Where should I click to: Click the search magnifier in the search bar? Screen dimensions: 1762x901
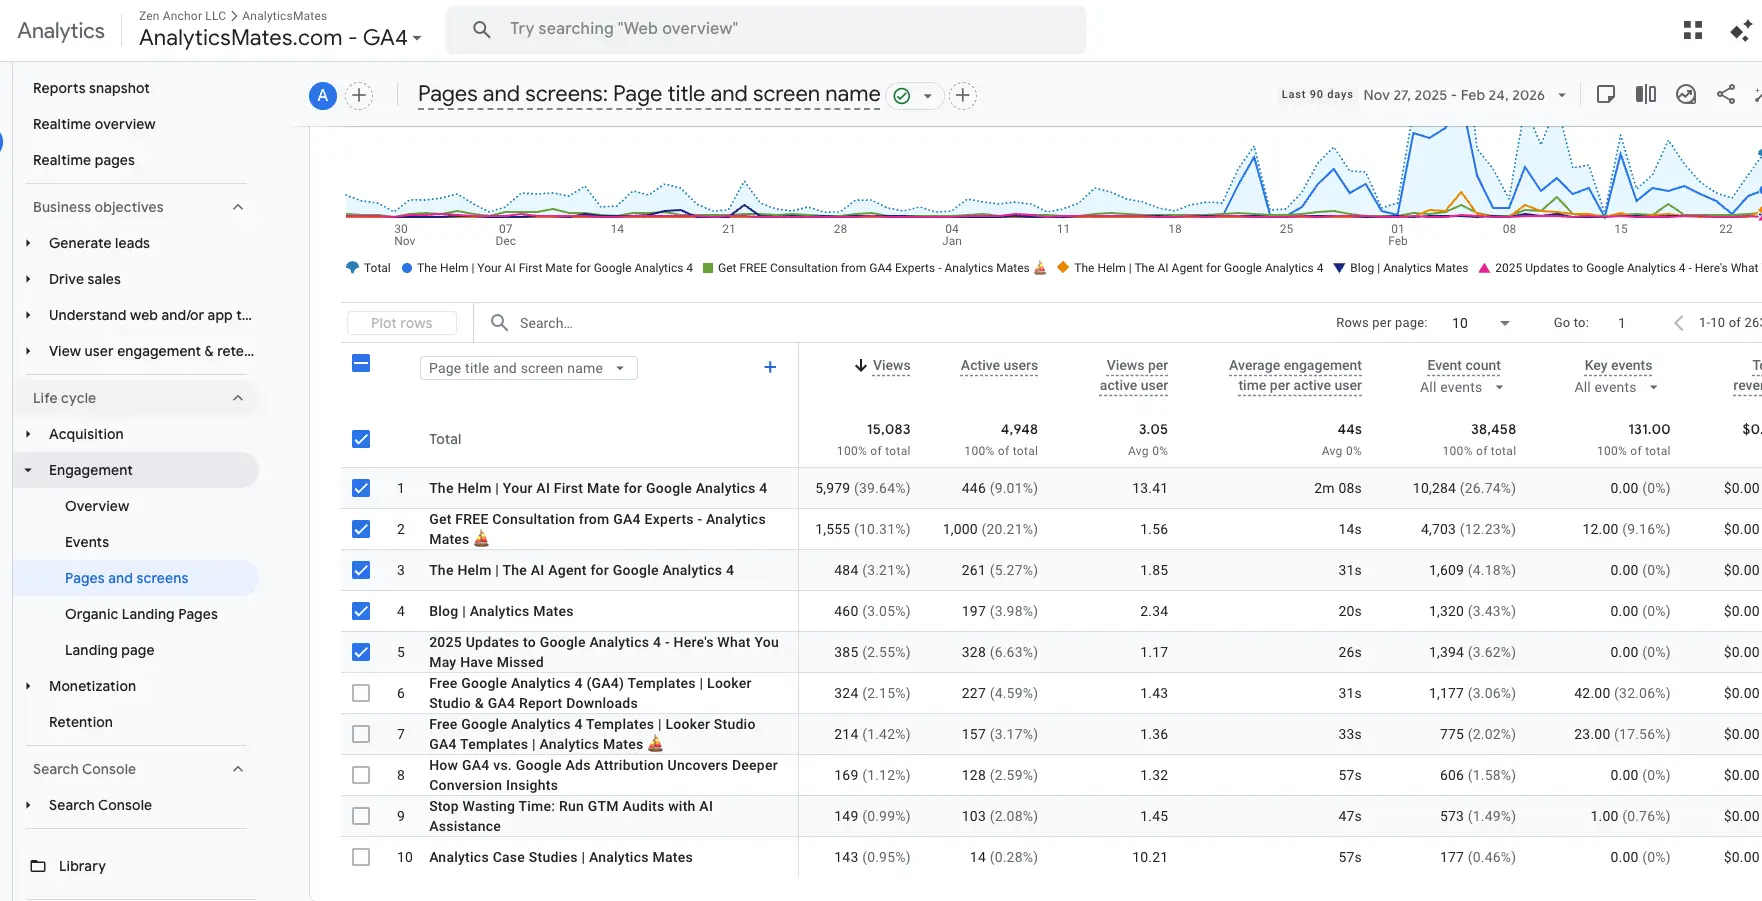click(482, 29)
